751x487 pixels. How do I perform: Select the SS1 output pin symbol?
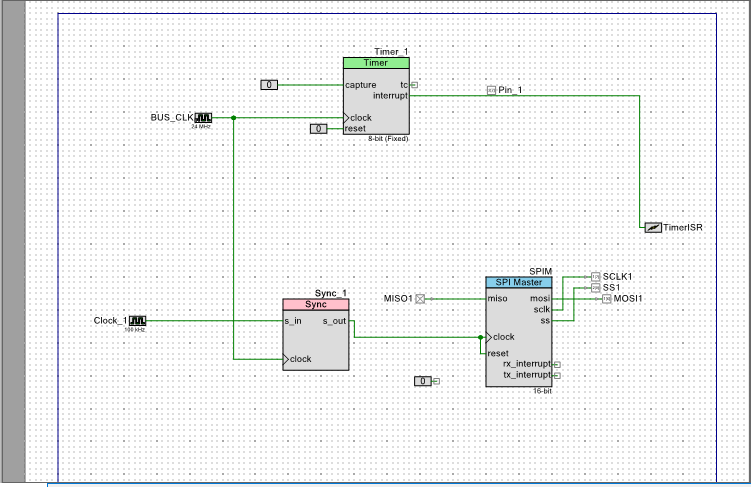(x=595, y=288)
